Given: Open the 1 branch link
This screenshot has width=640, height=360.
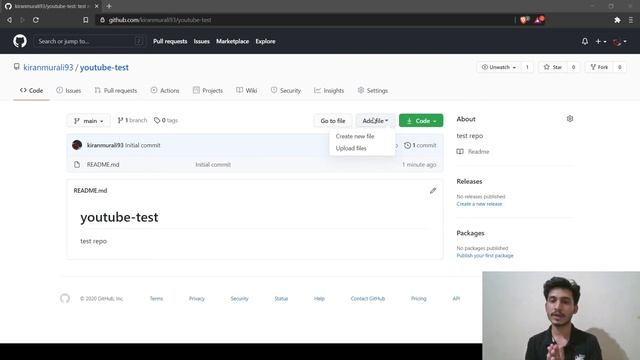Looking at the screenshot, I should point(132,120).
